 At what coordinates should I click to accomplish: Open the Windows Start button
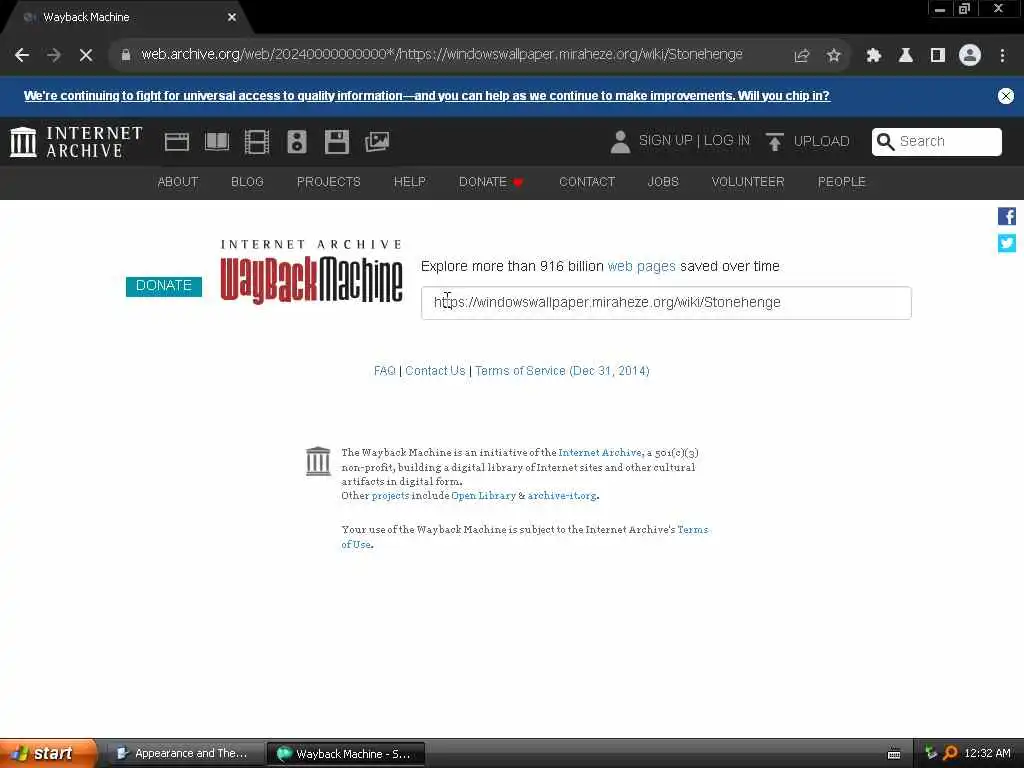pos(48,754)
